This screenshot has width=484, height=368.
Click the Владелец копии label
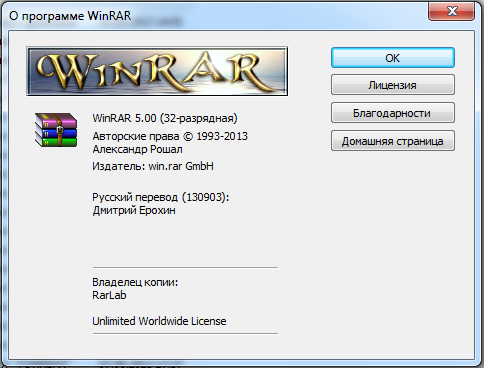[135, 282]
